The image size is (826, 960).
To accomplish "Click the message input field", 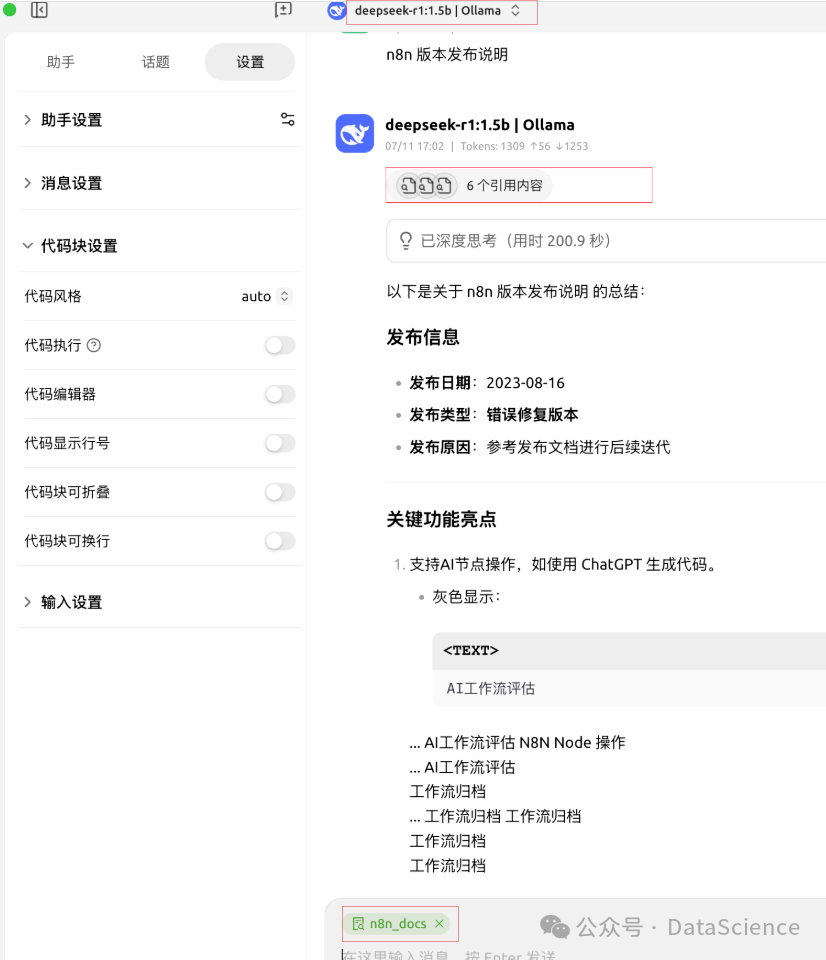I will tap(576, 954).
